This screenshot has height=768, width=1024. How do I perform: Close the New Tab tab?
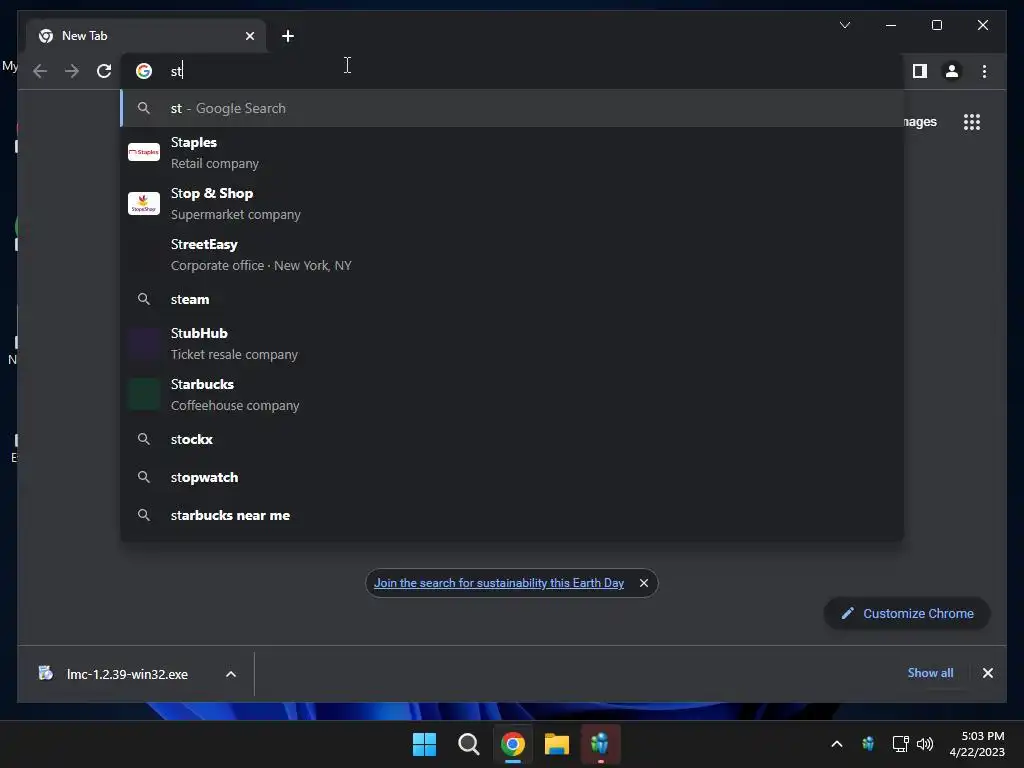(x=249, y=36)
